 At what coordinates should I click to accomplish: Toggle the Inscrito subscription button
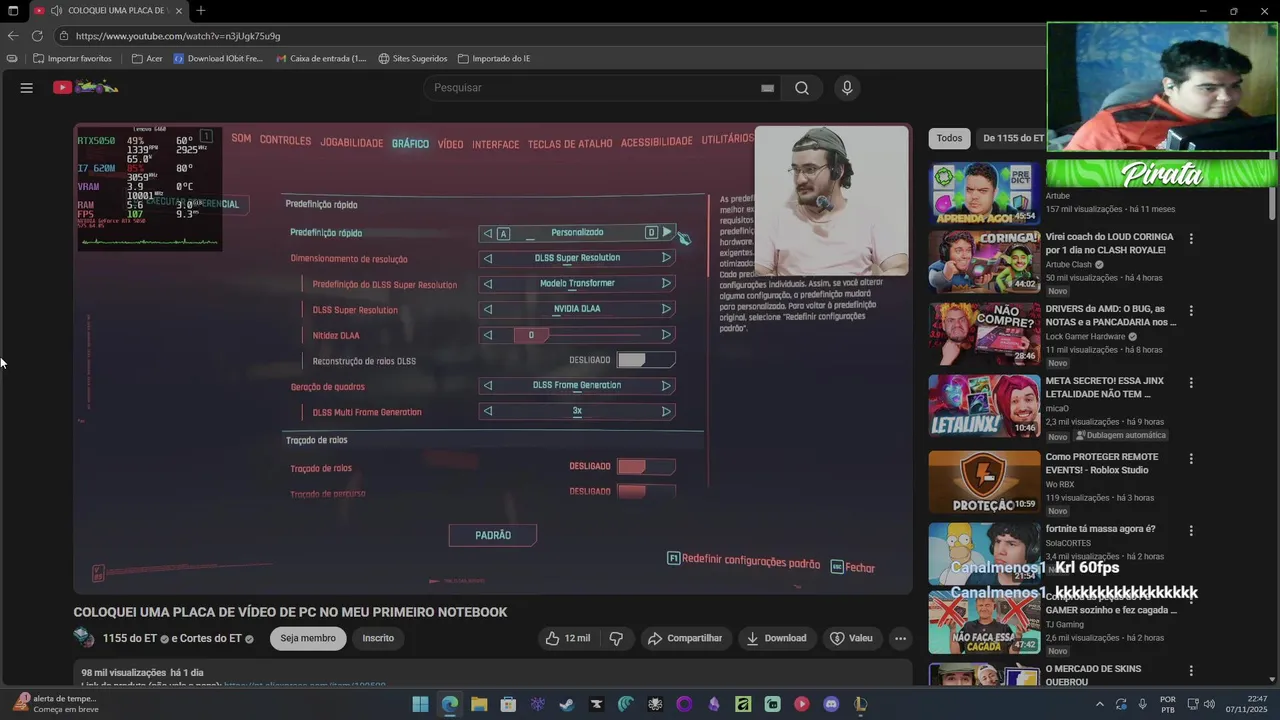tap(378, 638)
